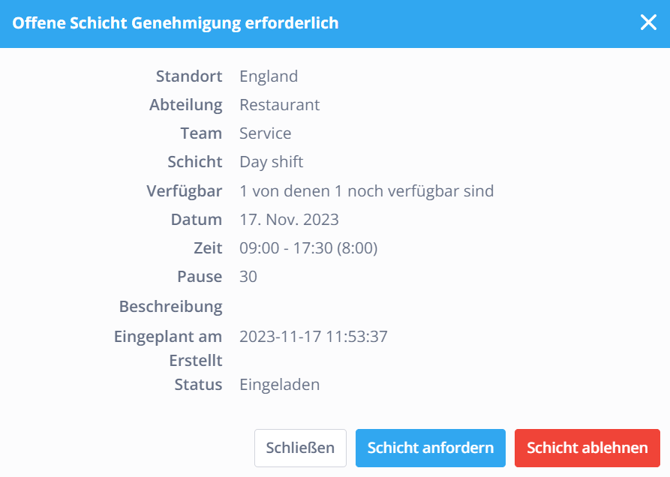Click the time range 09:00 - 17:30
Screen dimensions: 670x477
pos(308,248)
